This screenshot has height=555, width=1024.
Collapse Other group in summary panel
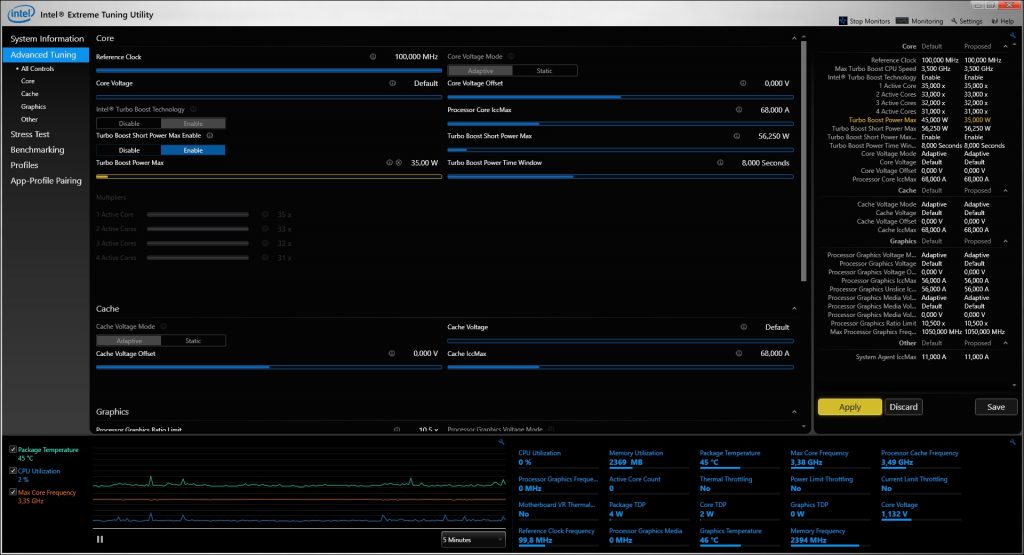coord(1005,343)
